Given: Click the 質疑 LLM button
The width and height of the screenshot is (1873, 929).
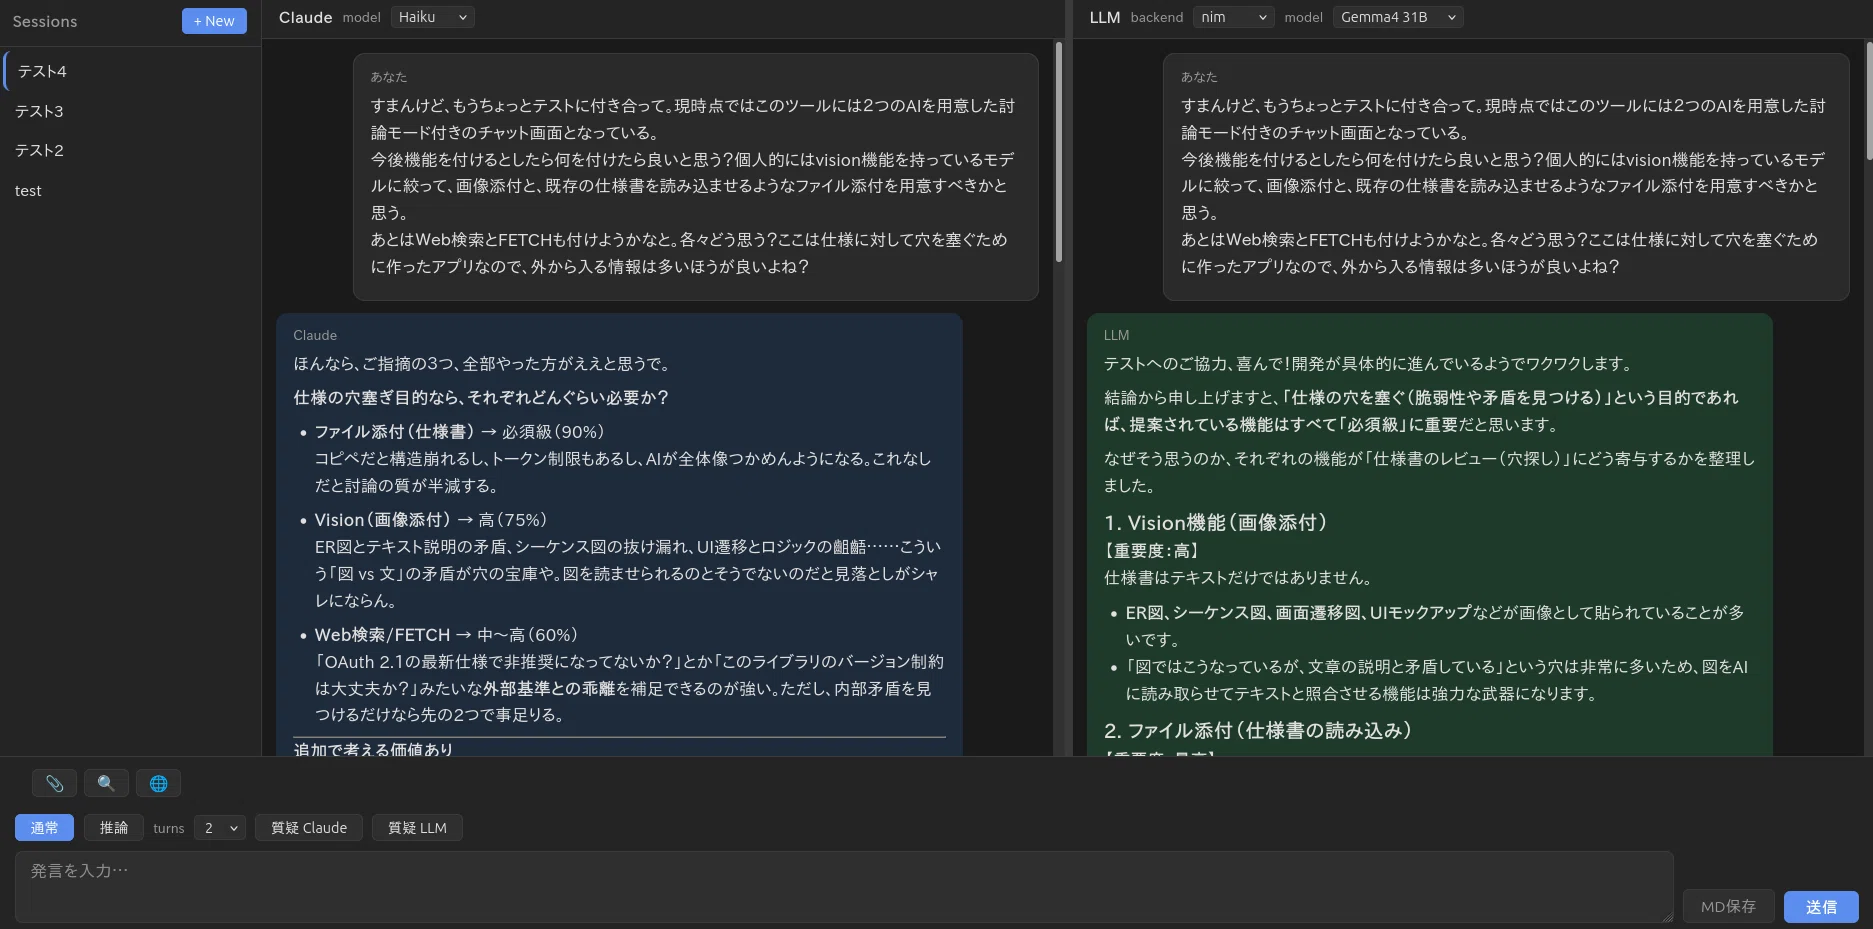Looking at the screenshot, I should coord(417,827).
